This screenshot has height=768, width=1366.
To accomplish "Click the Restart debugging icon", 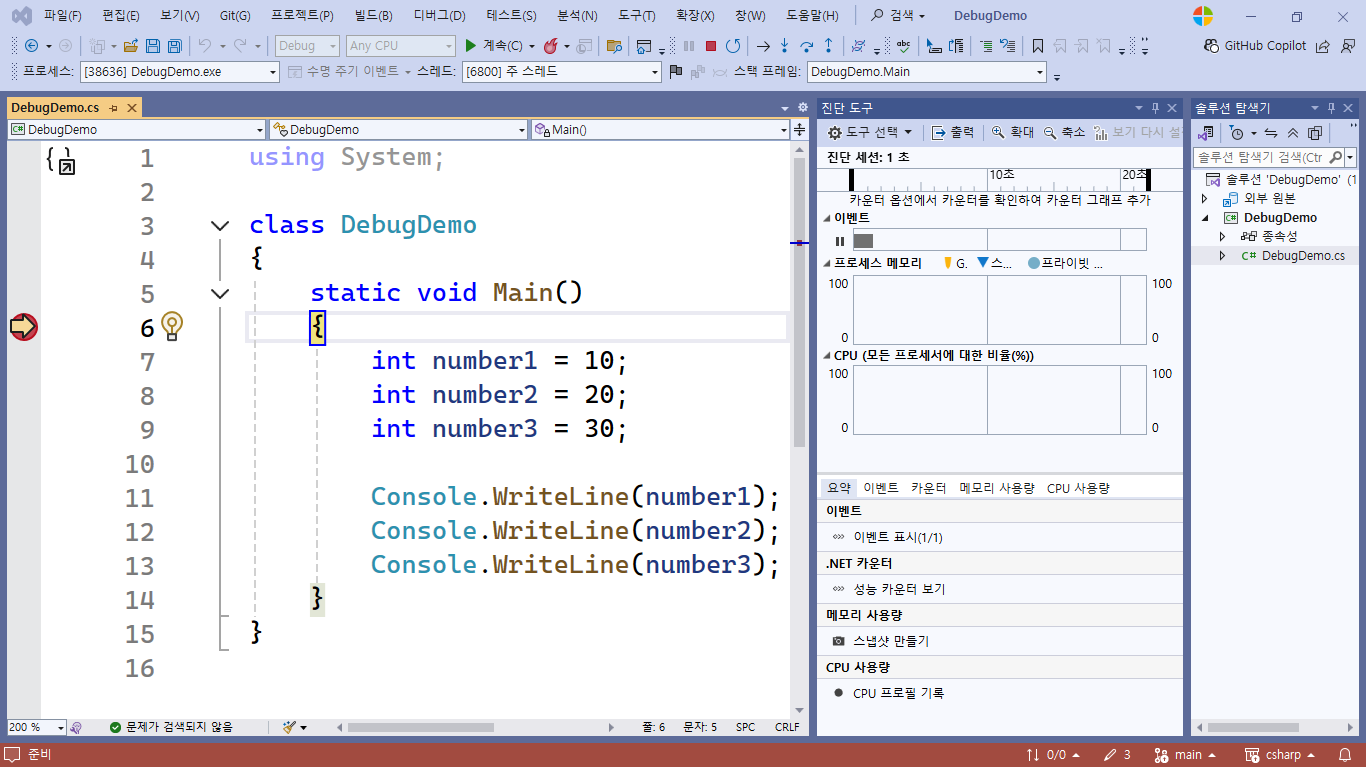I will (x=733, y=46).
